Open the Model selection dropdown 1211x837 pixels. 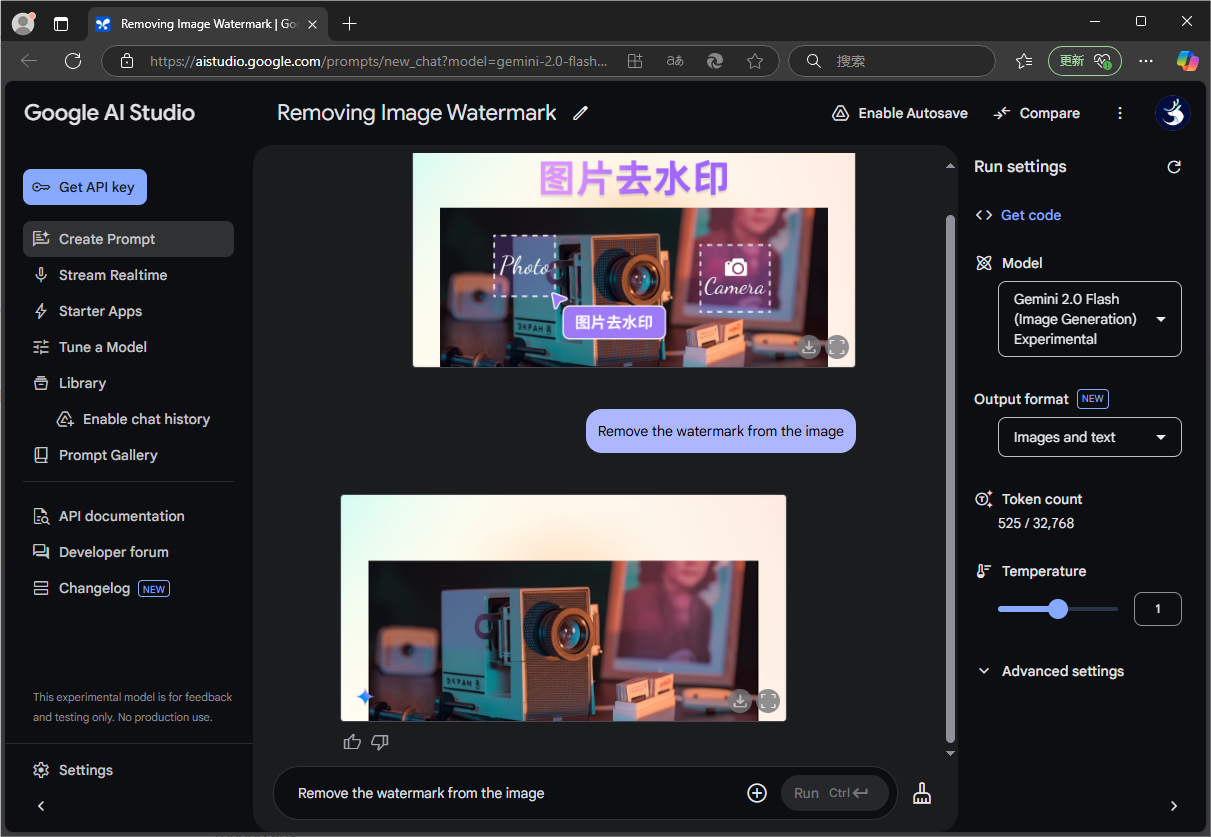click(1089, 319)
